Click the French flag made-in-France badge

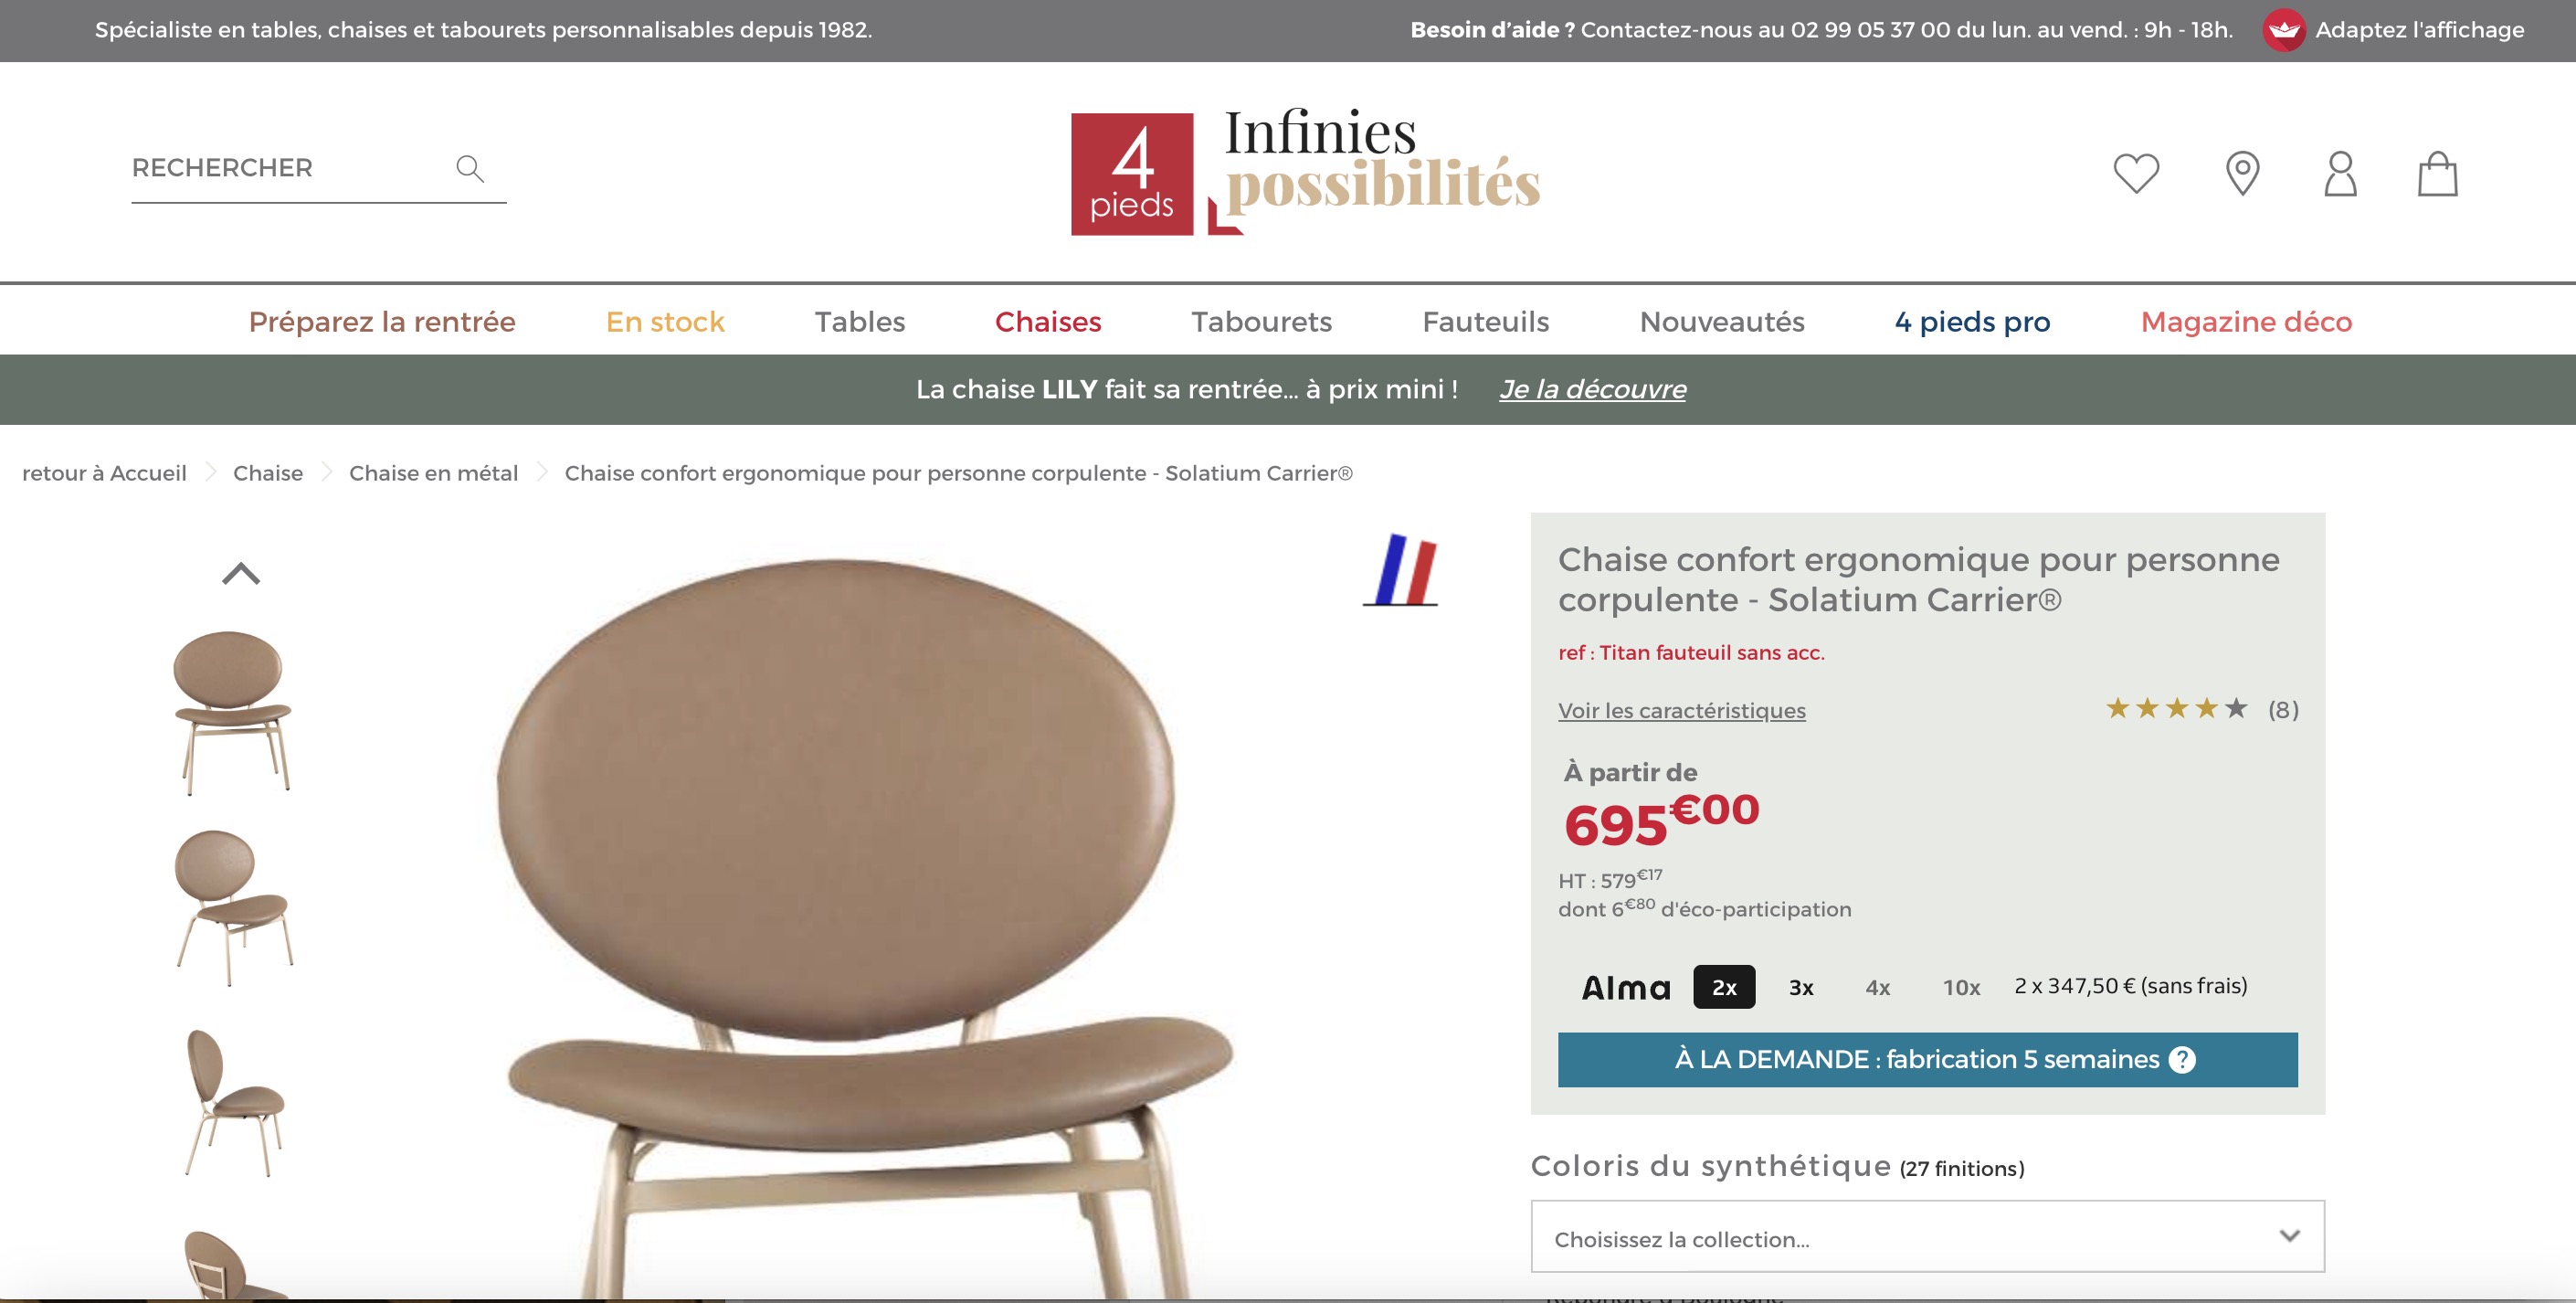point(1400,570)
